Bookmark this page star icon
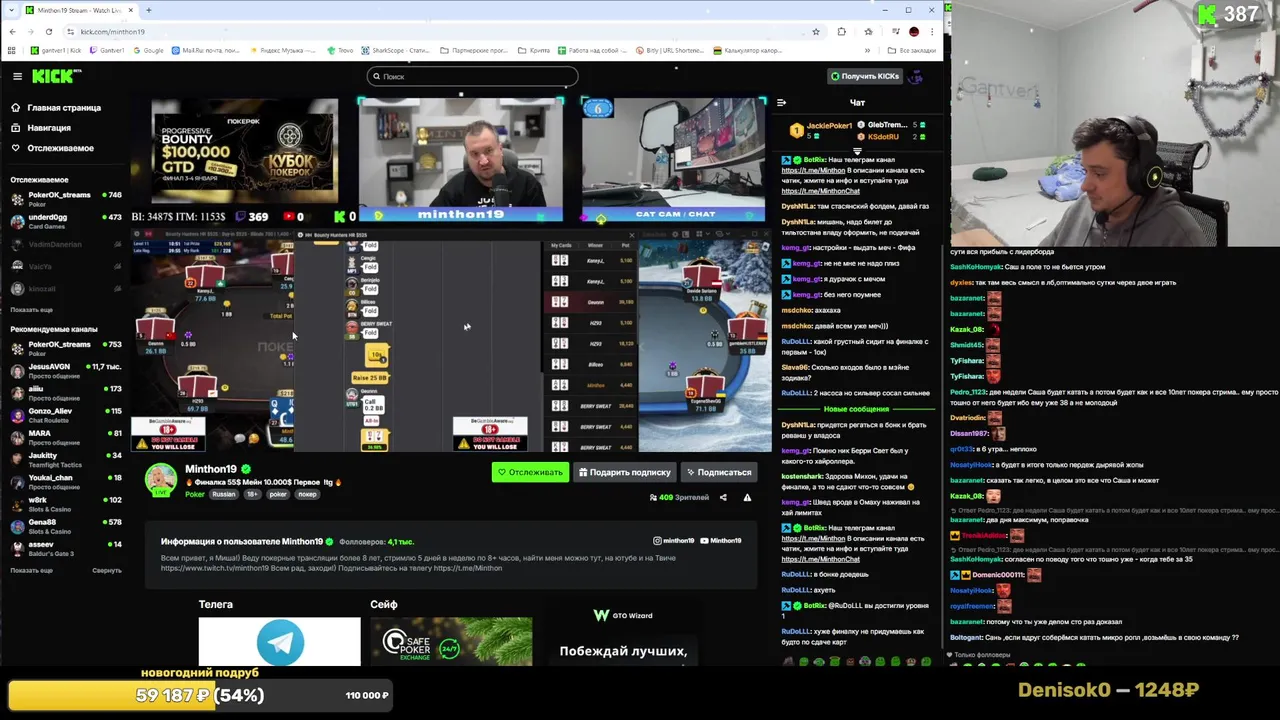This screenshot has width=1280, height=720. [815, 32]
